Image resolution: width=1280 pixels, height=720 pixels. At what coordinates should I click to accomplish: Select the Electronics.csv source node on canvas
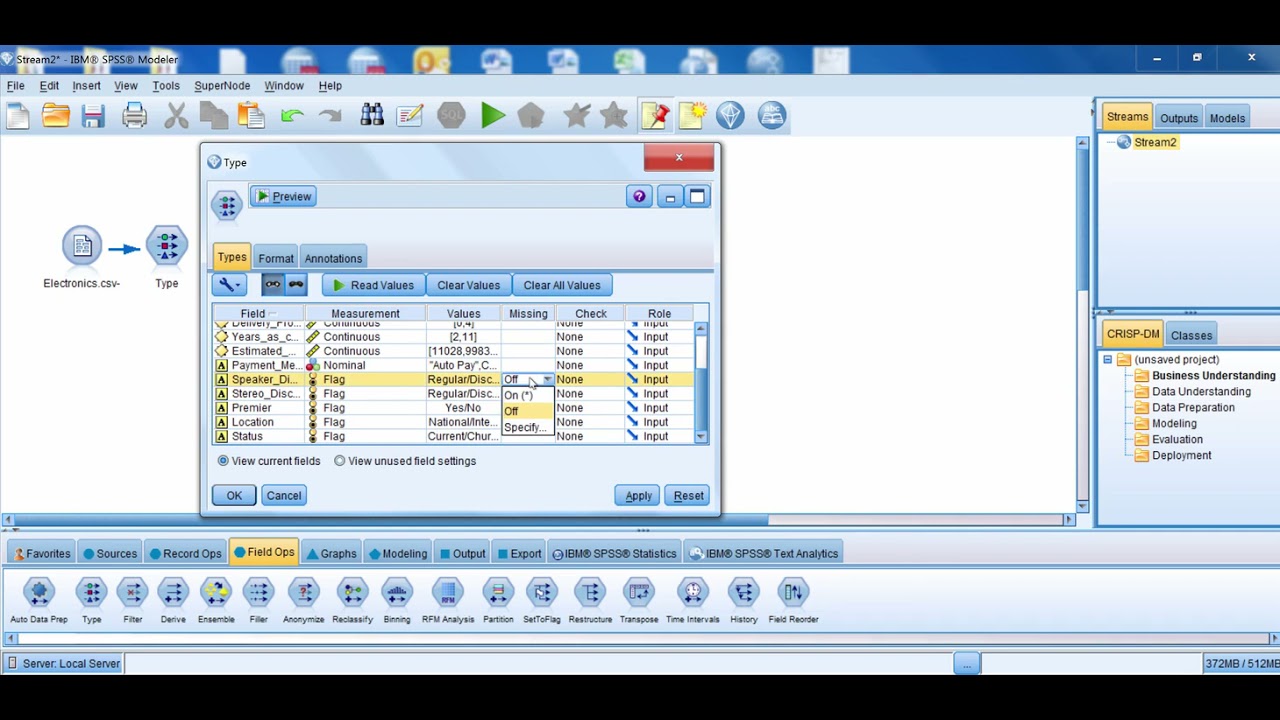(x=81, y=247)
